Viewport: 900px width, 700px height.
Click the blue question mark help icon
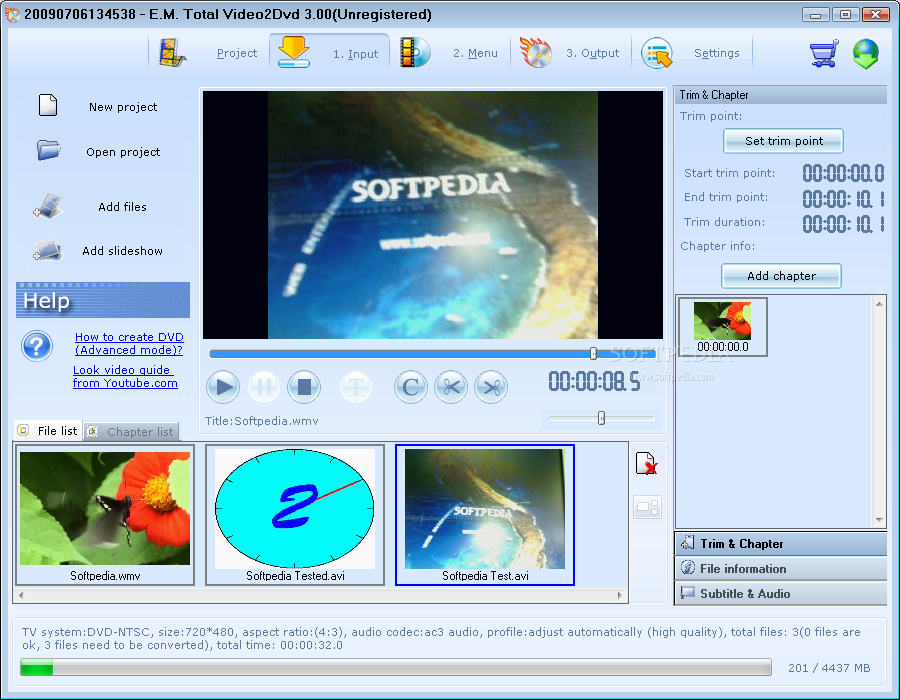click(x=37, y=346)
